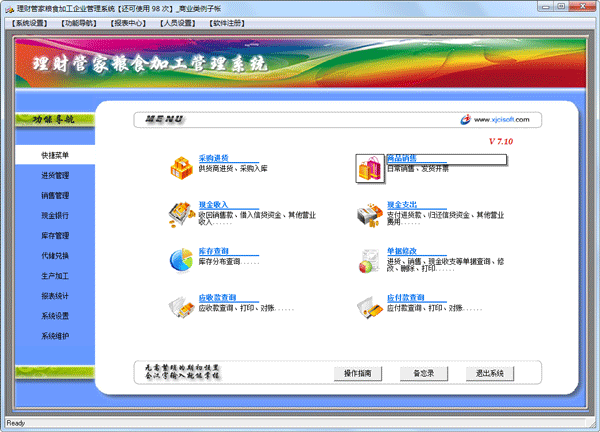Image resolution: width=600 pixels, height=432 pixels.
Task: Click the www.xjcisoft.com website link
Action: click(507, 119)
